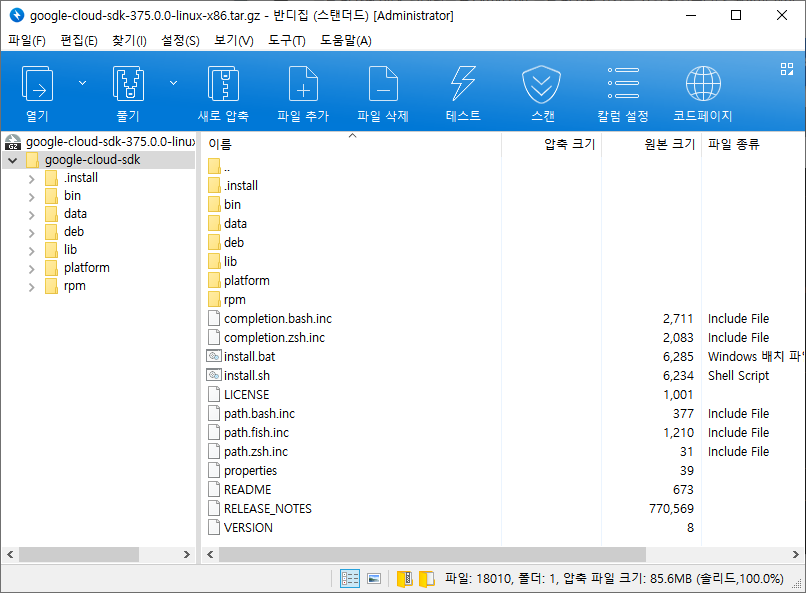Run the 테스트 (Test) lightning tool
The width and height of the screenshot is (806, 593).
(x=463, y=83)
